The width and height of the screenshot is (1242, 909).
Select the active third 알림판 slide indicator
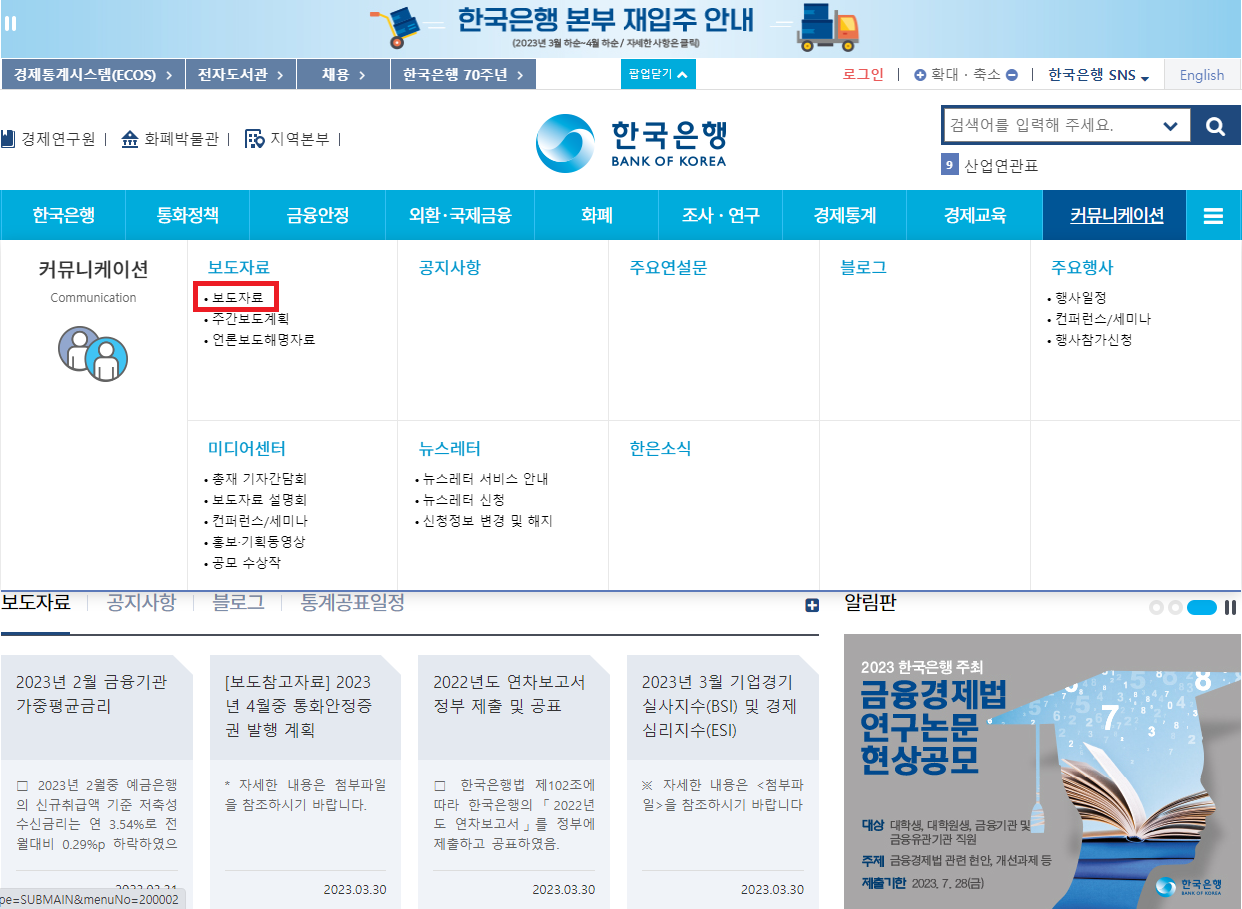coord(1202,607)
